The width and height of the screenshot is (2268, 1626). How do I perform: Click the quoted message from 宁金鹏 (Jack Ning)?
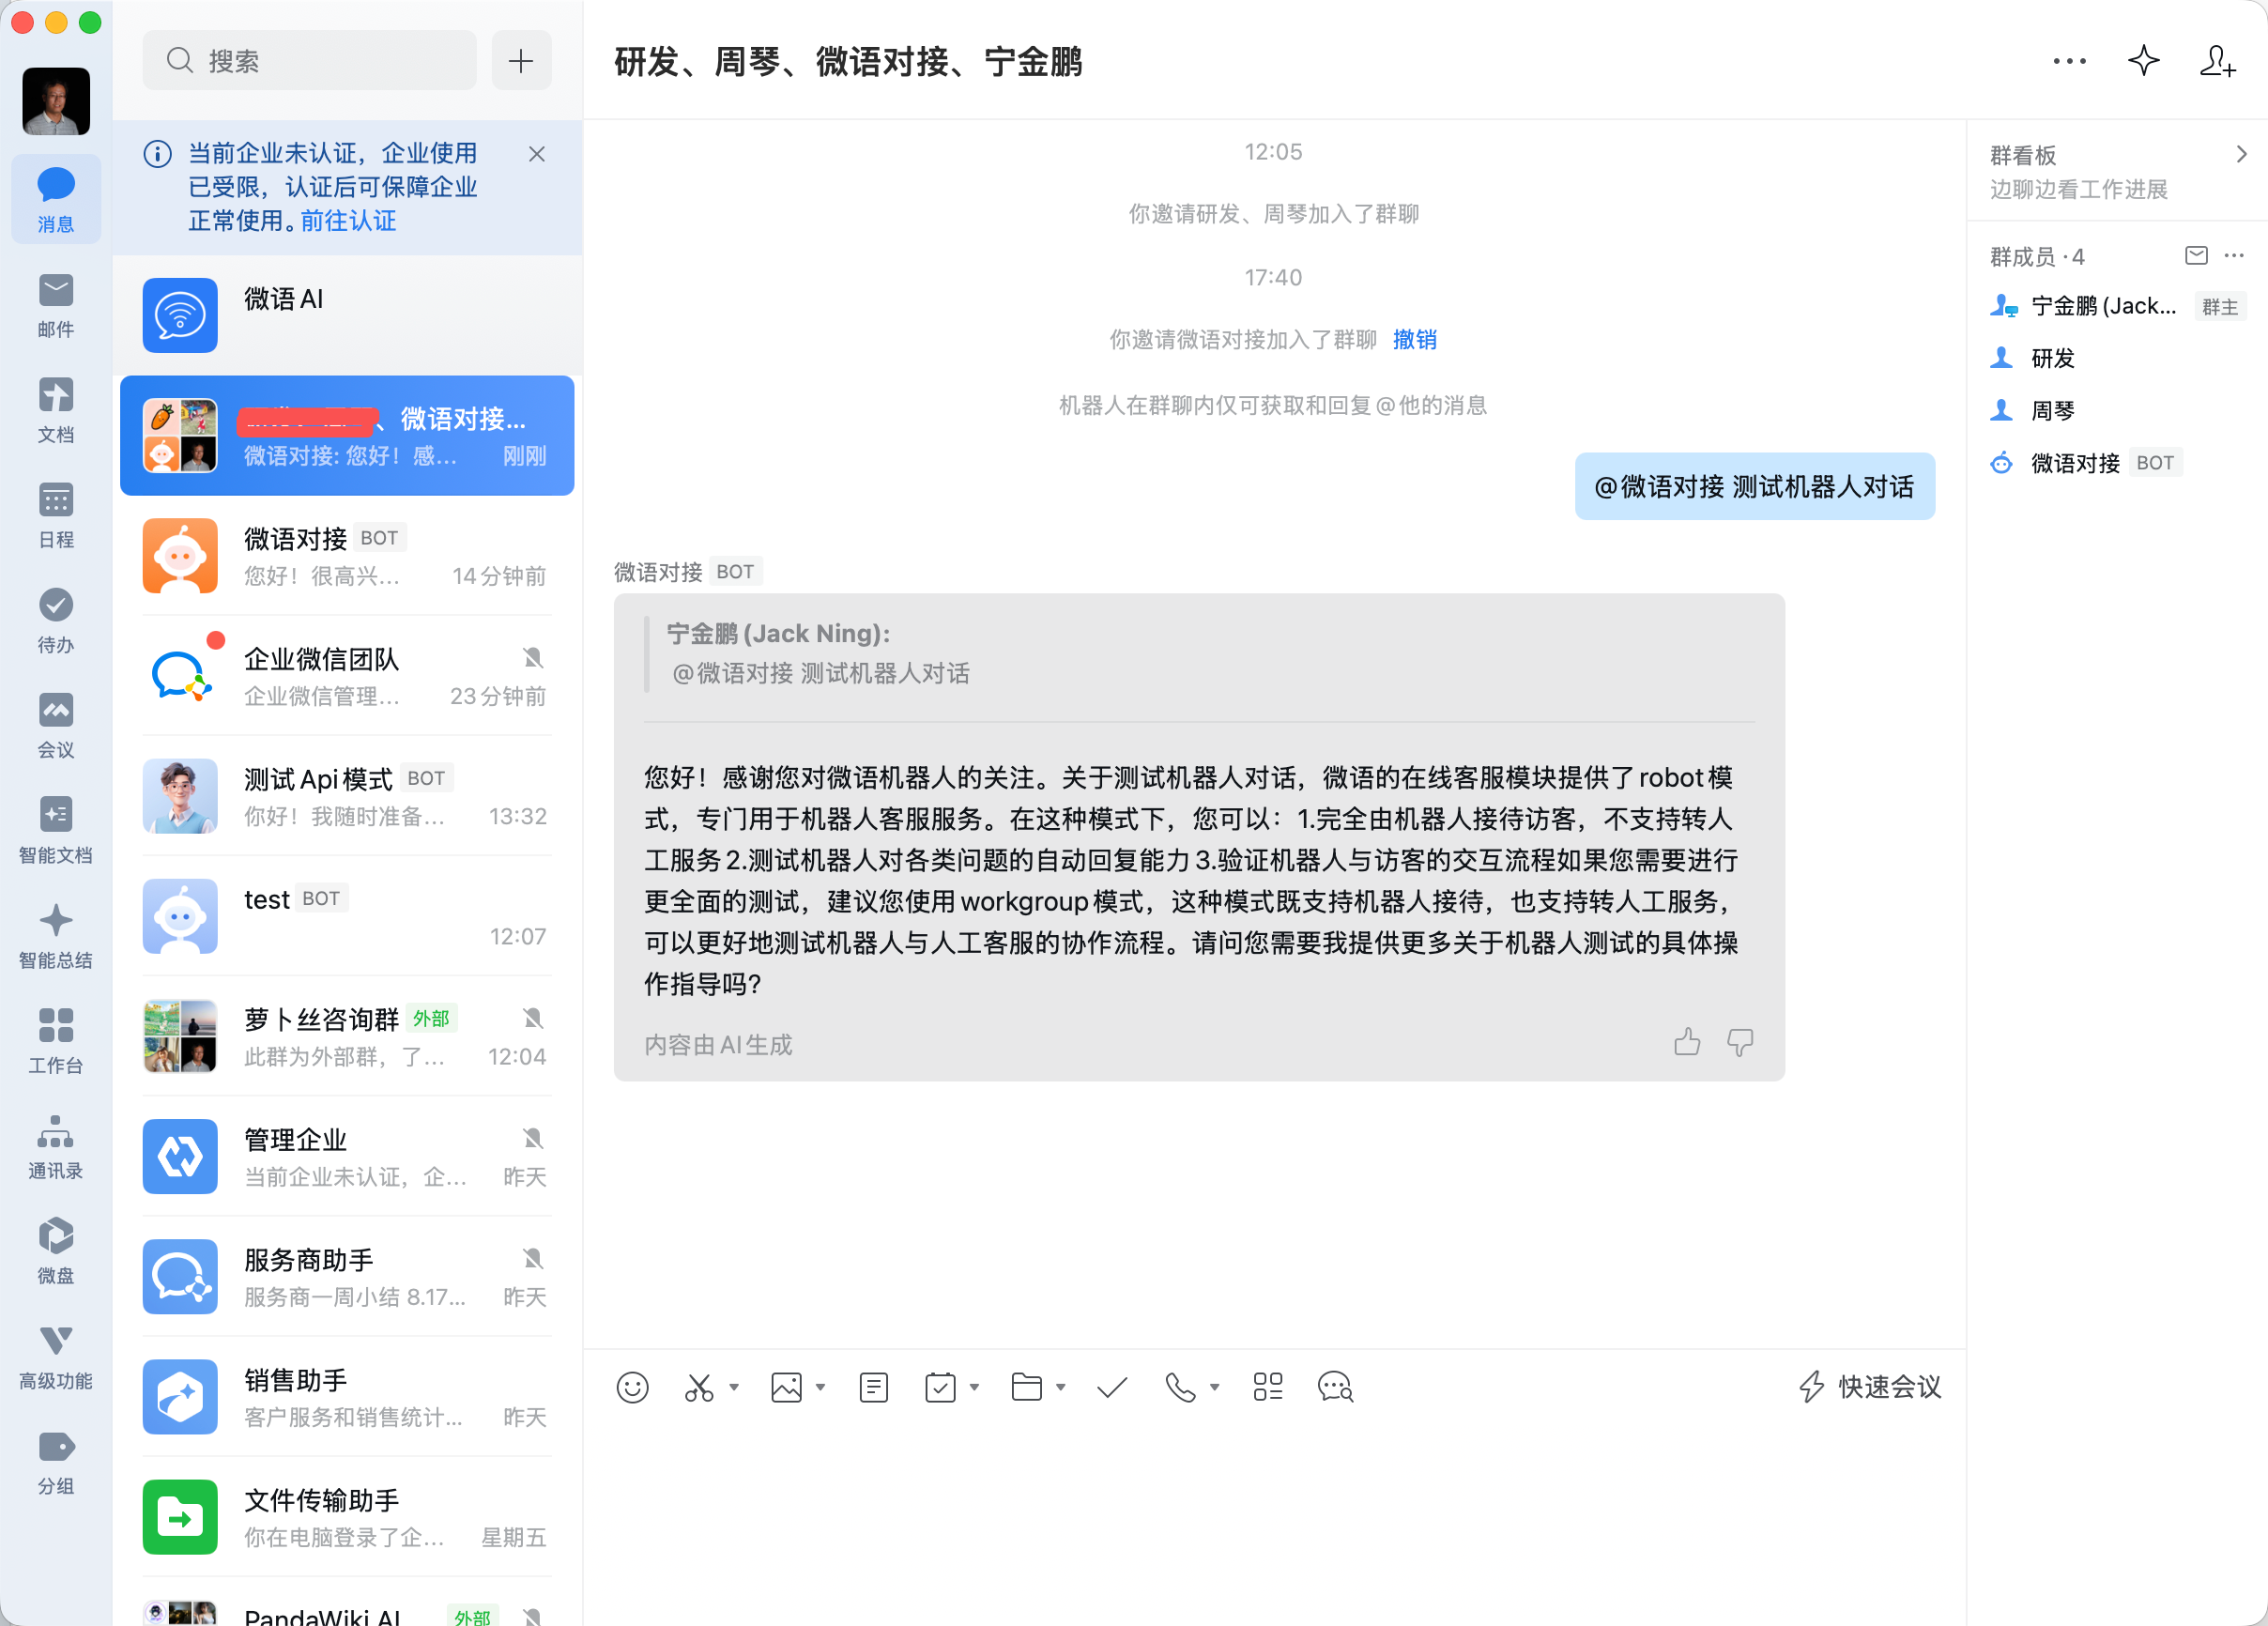coord(1199,654)
